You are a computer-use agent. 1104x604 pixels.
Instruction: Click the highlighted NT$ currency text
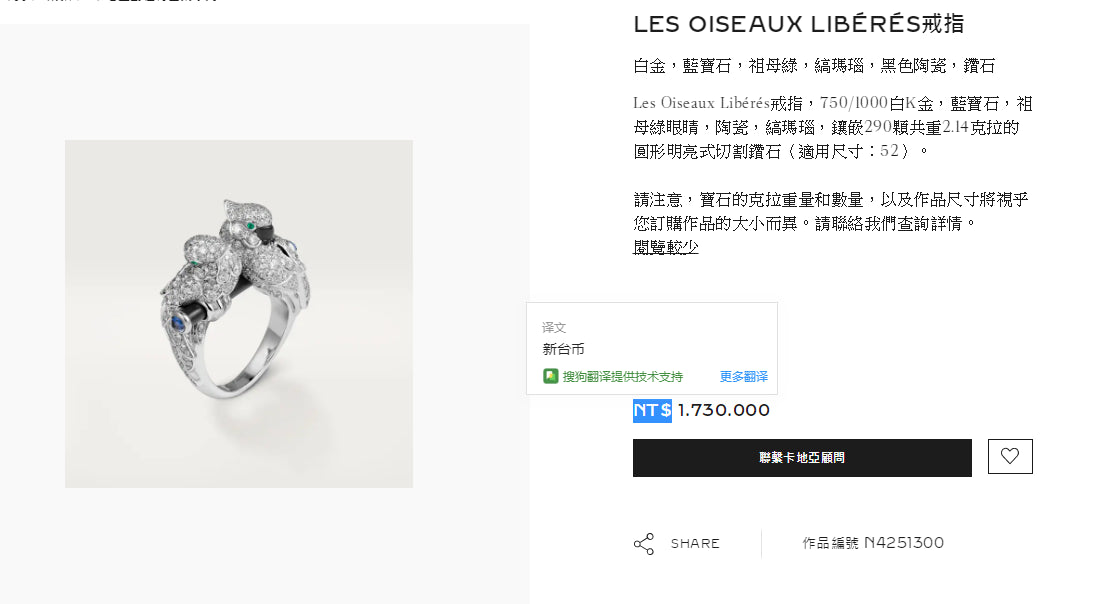pos(652,410)
